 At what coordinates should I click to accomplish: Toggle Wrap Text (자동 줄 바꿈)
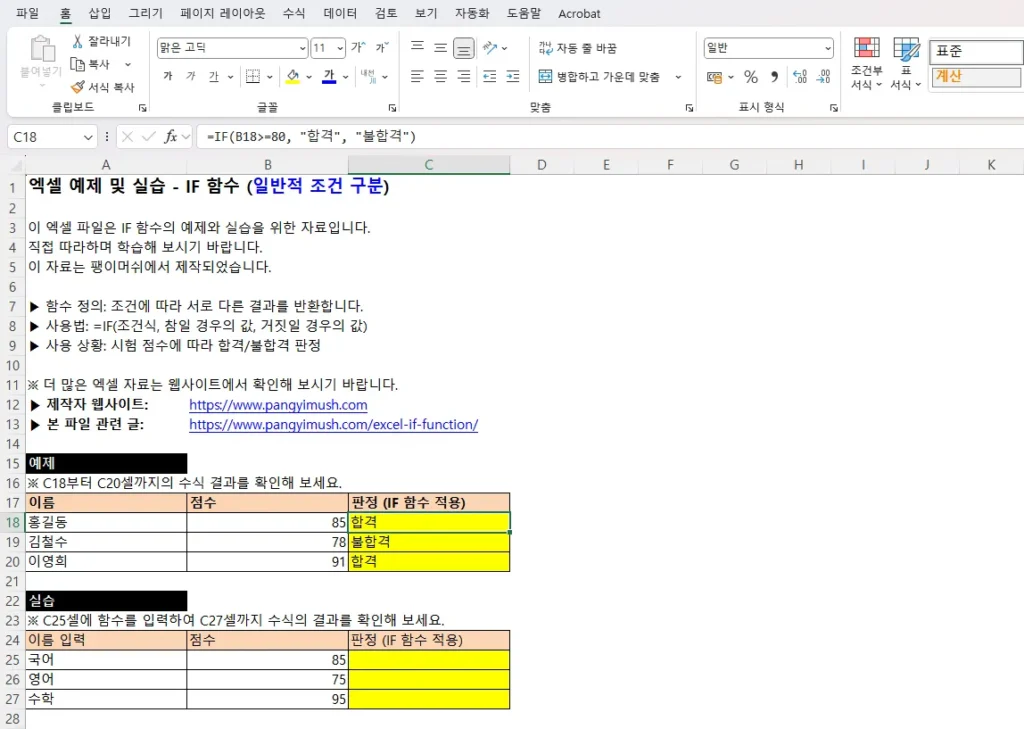pyautogui.click(x=577, y=48)
